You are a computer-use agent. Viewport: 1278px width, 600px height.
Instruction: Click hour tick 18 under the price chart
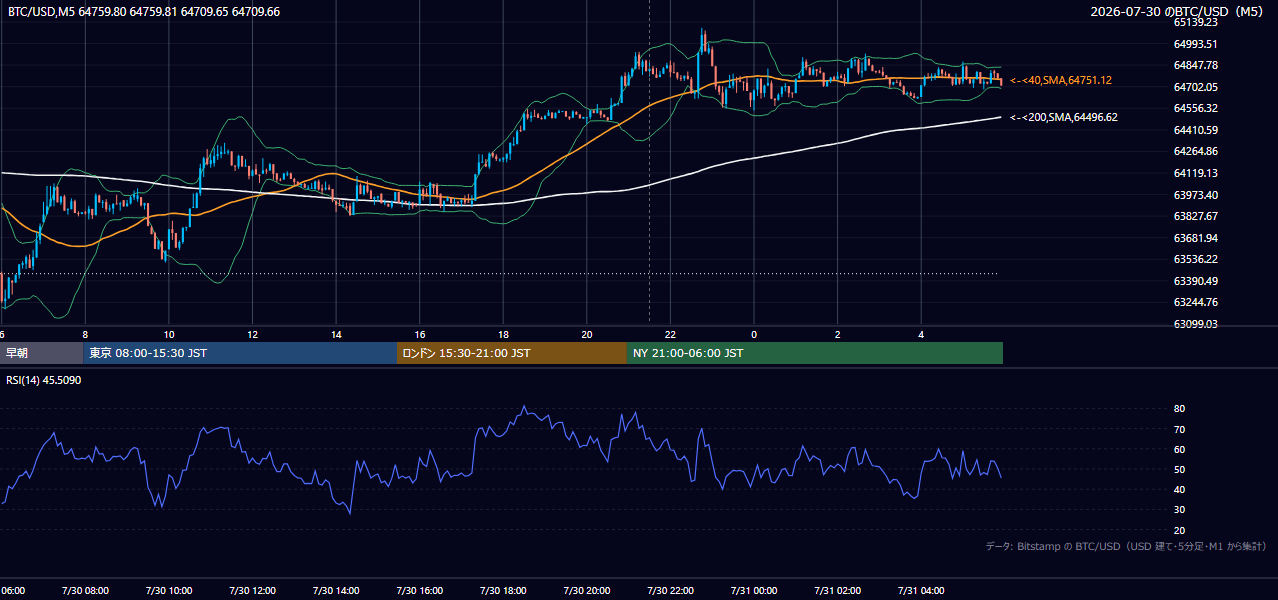503,334
